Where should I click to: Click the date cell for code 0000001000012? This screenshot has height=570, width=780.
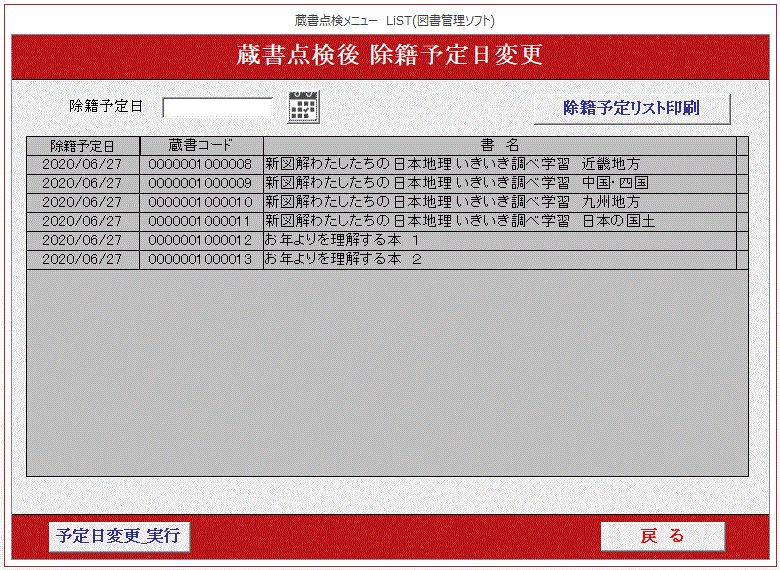[83, 240]
